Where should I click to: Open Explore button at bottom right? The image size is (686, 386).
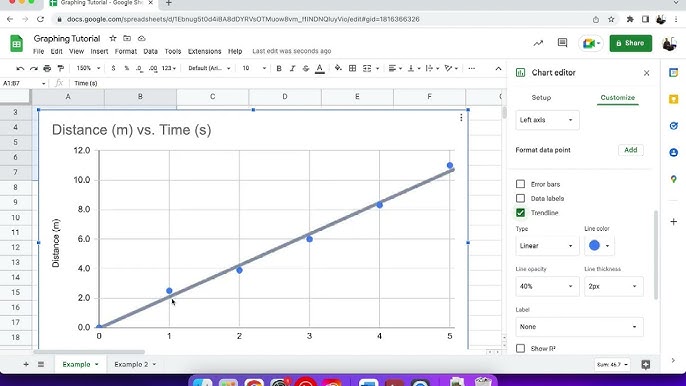pyautogui.click(x=646, y=364)
